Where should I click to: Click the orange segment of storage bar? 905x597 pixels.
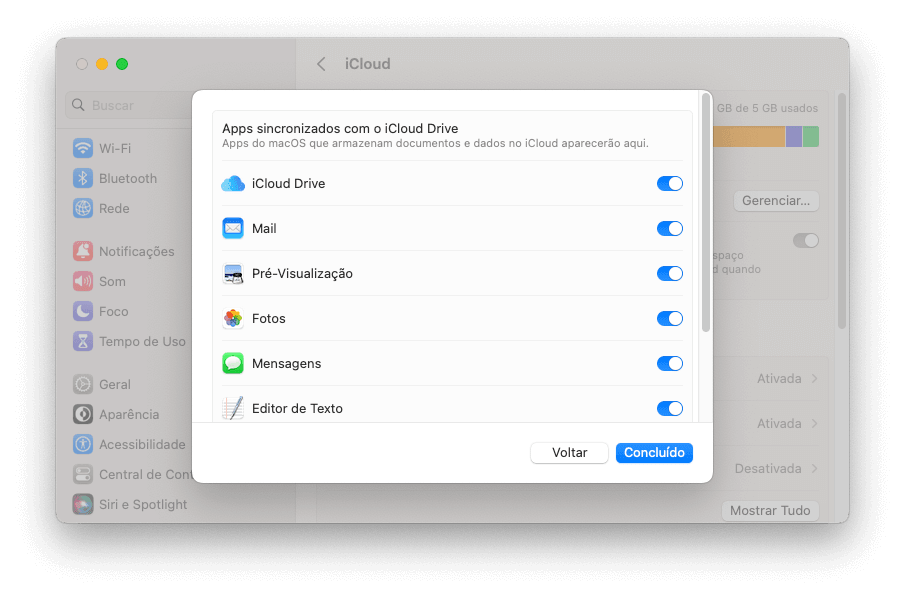749,137
